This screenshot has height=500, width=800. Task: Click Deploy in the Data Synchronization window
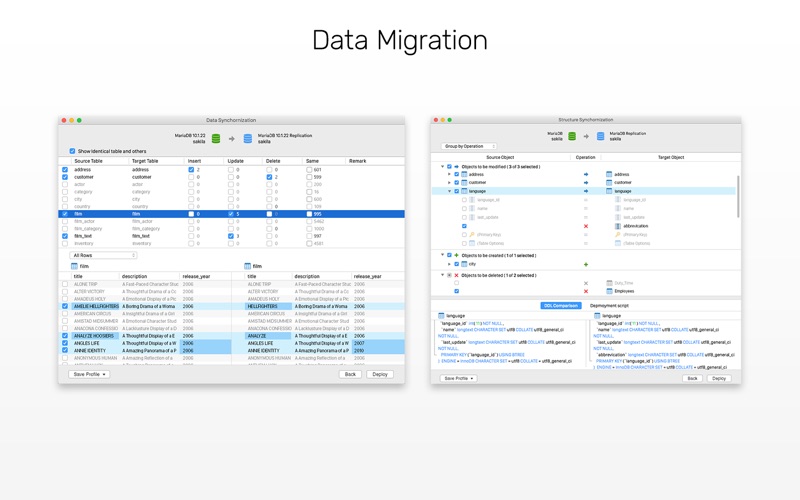click(380, 374)
